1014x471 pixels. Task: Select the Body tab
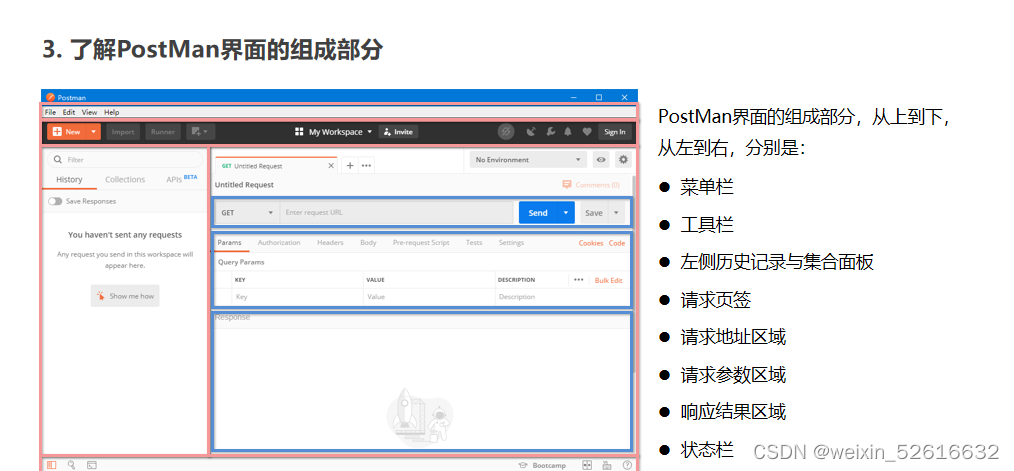[368, 243]
